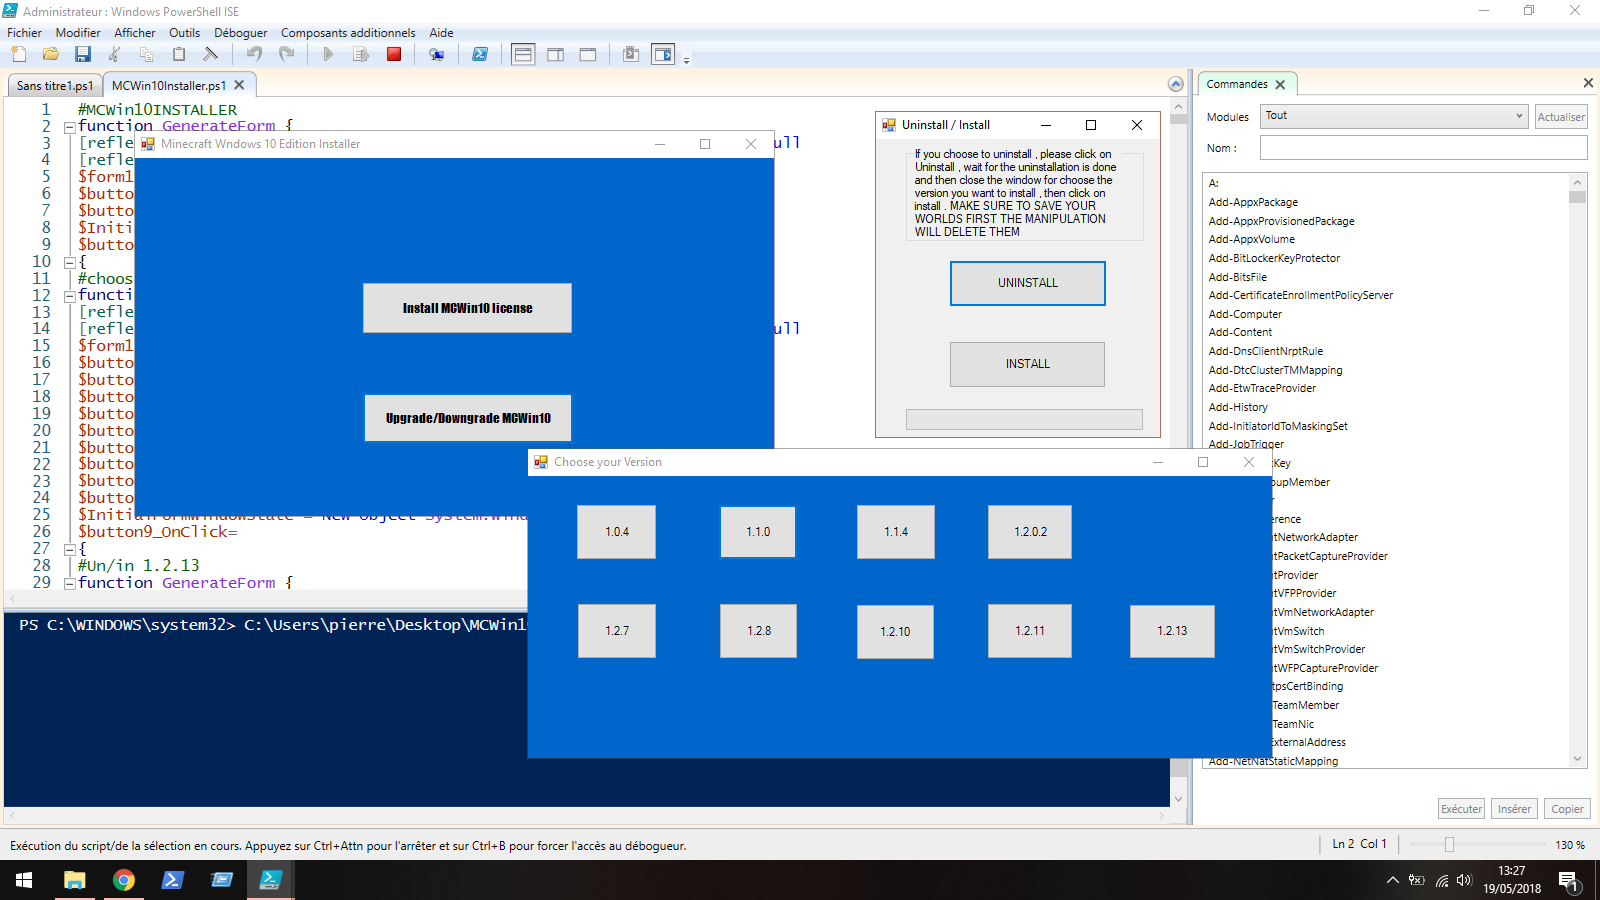Click Install MCWin10 license button
Image resolution: width=1600 pixels, height=900 pixels.
point(467,308)
